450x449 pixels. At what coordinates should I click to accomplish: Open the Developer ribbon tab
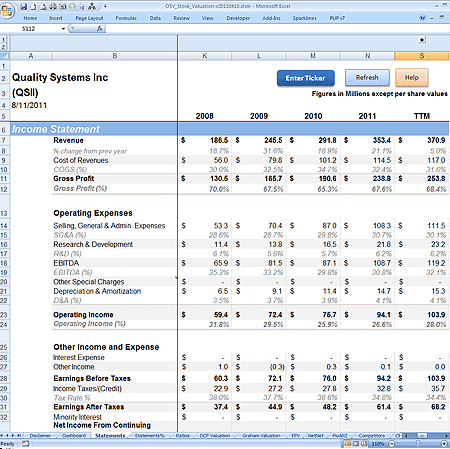pyautogui.click(x=238, y=18)
